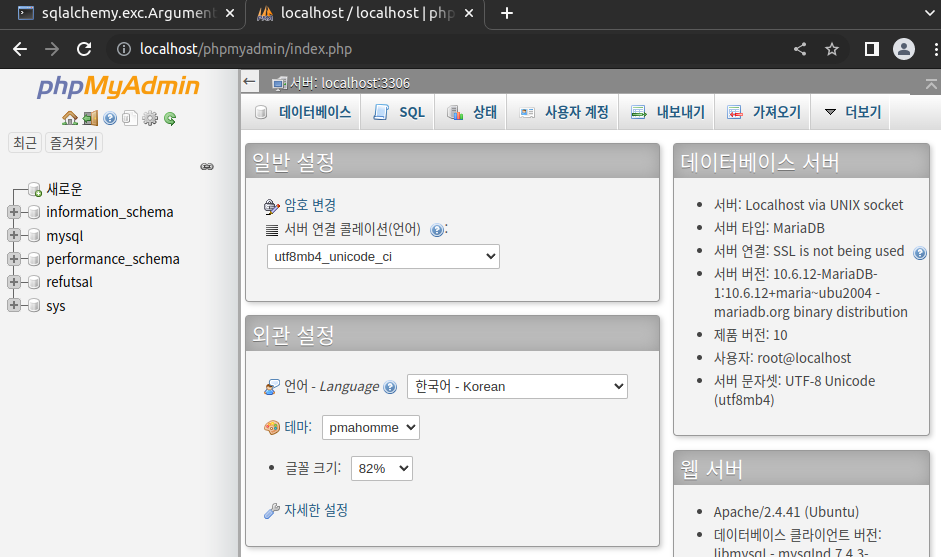941x557 pixels.
Task: Open the 한국어 - Korean language dropdown
Action: coord(517,387)
